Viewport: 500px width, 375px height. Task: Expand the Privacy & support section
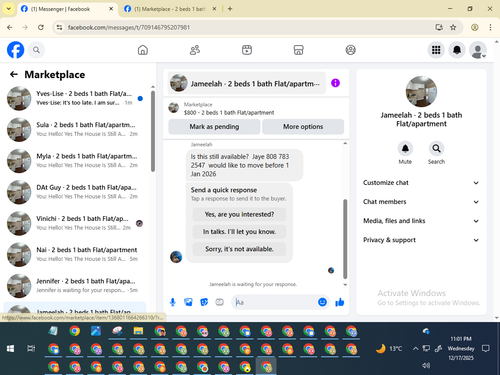pyautogui.click(x=421, y=240)
